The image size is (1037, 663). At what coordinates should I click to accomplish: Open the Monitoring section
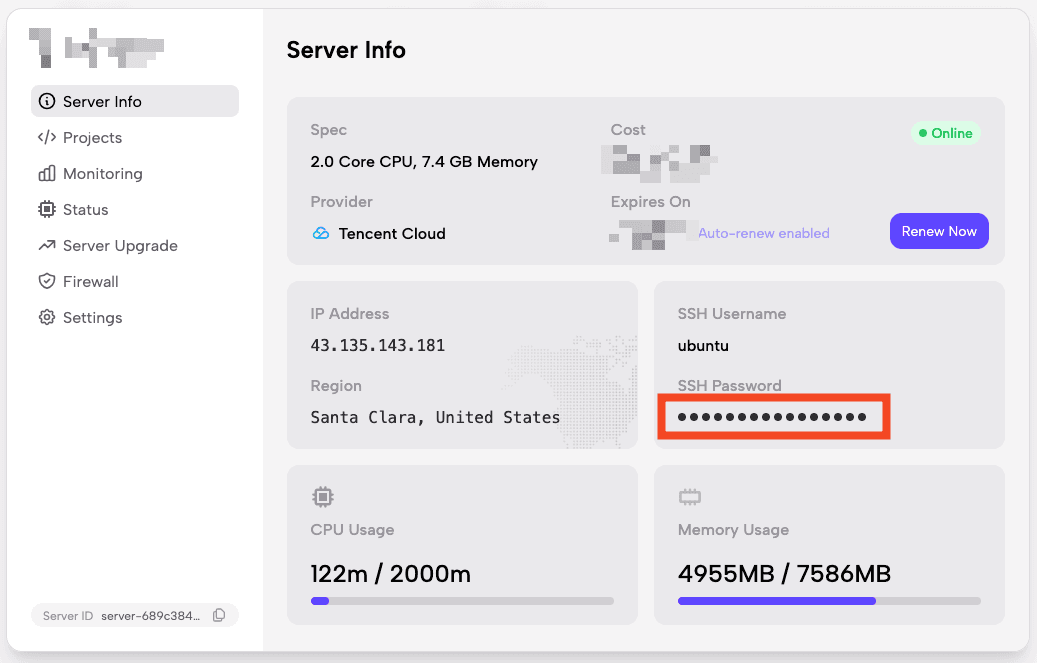point(100,173)
